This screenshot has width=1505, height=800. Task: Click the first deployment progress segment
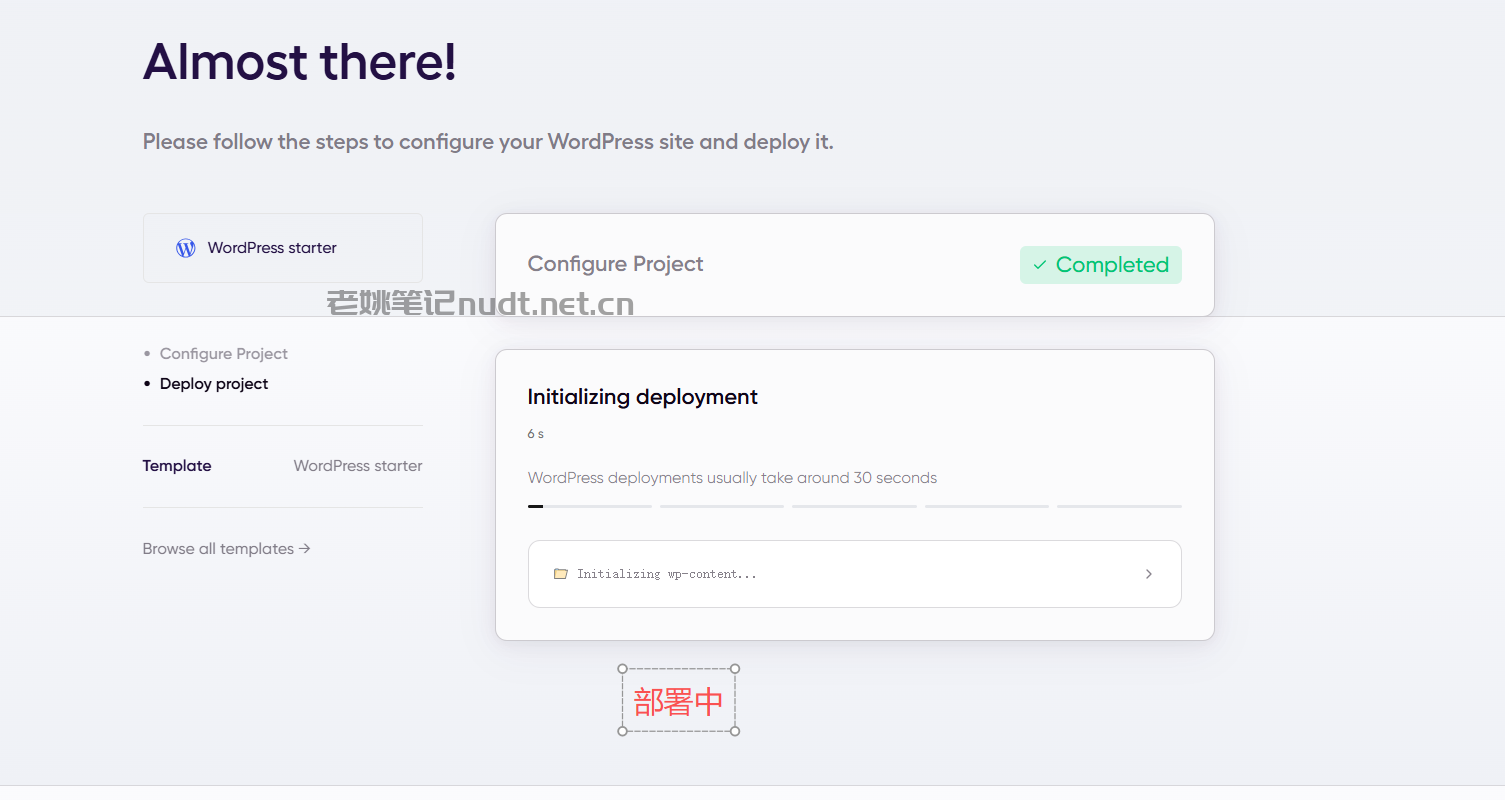pos(590,507)
